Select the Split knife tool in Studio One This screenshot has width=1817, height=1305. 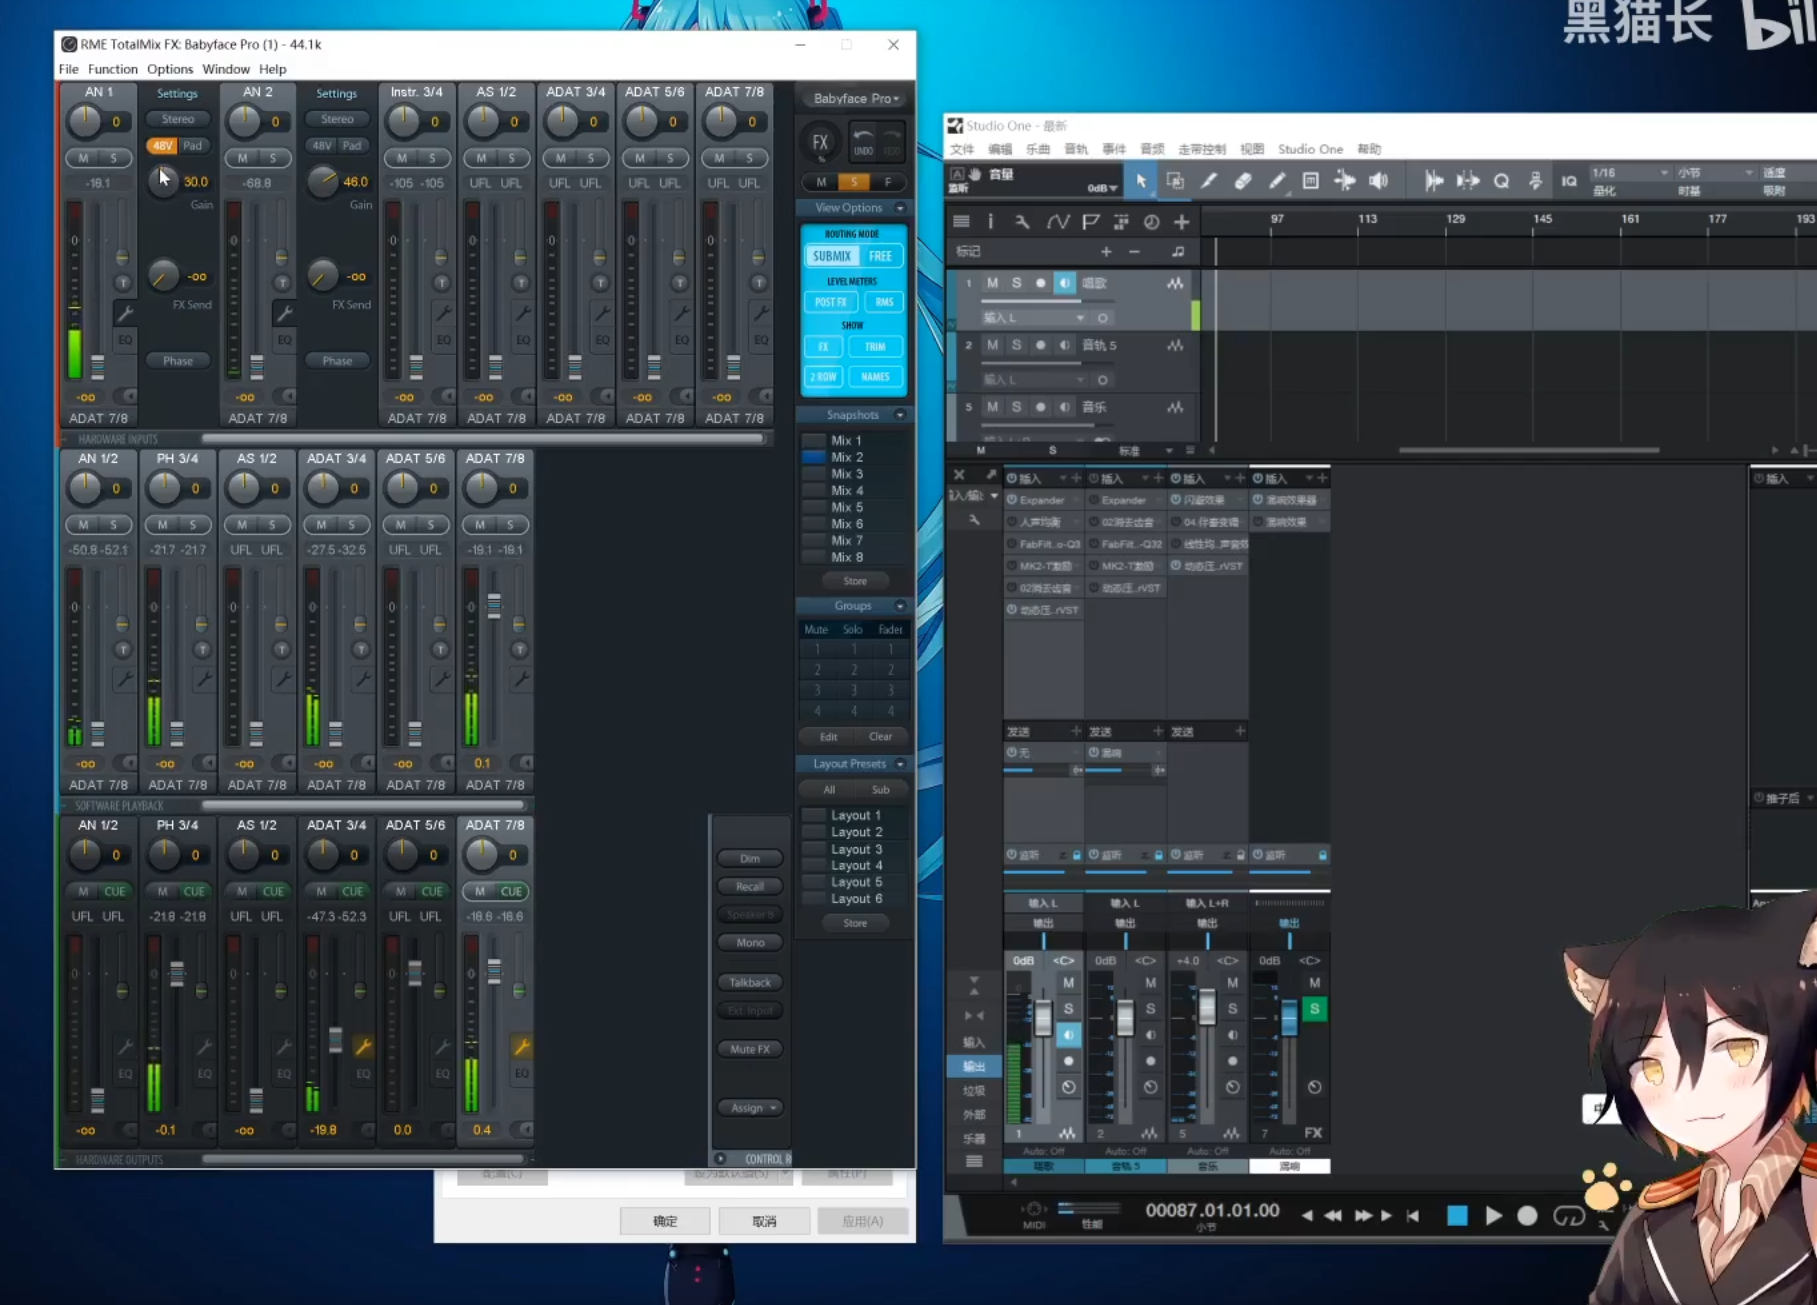1208,180
